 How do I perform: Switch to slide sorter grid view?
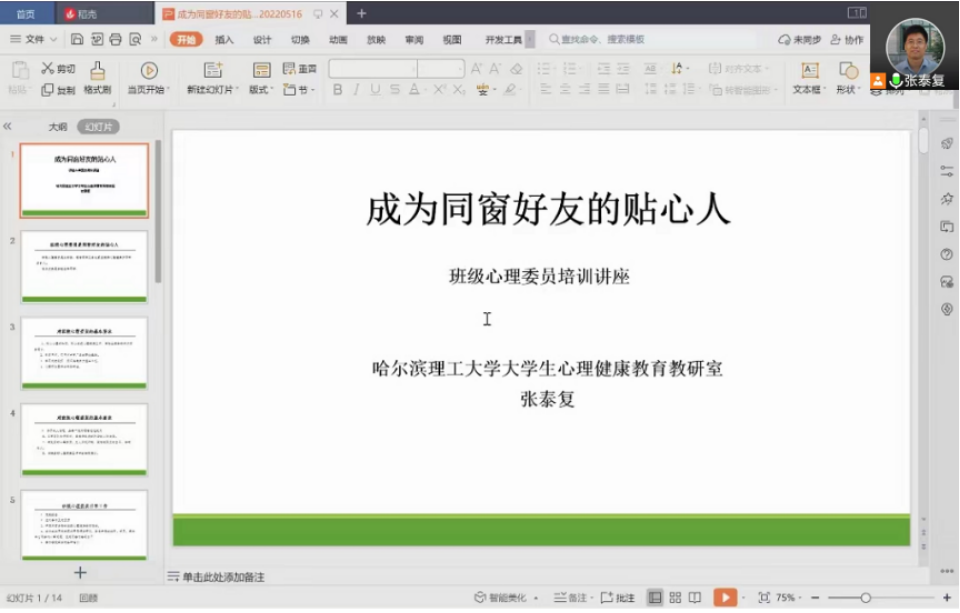pos(675,598)
